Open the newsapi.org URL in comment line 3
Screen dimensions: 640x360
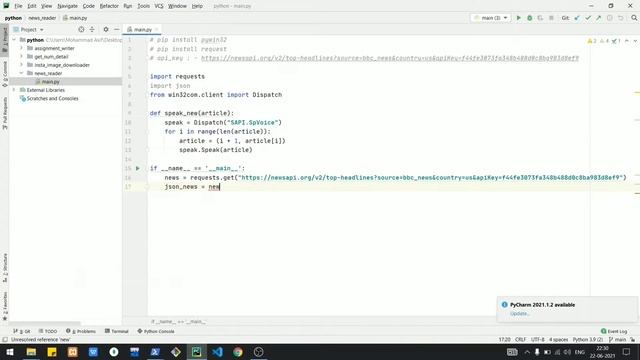coord(390,58)
